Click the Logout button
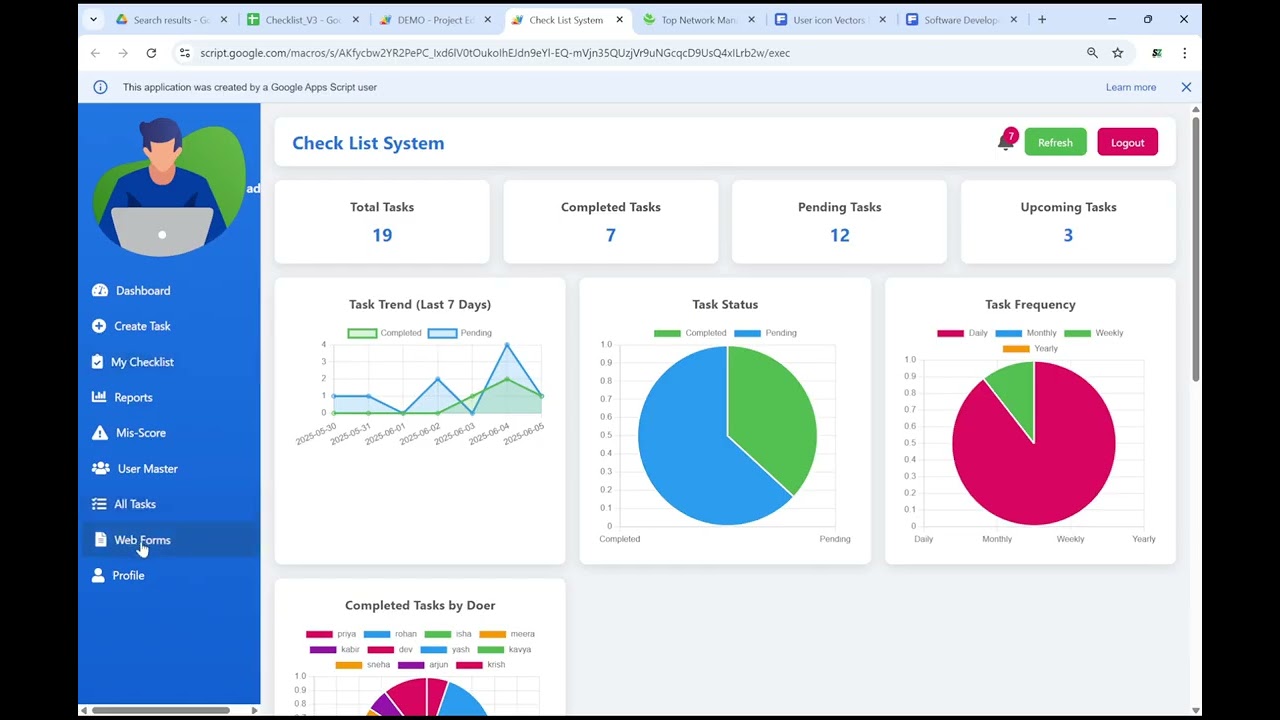 [x=1127, y=142]
